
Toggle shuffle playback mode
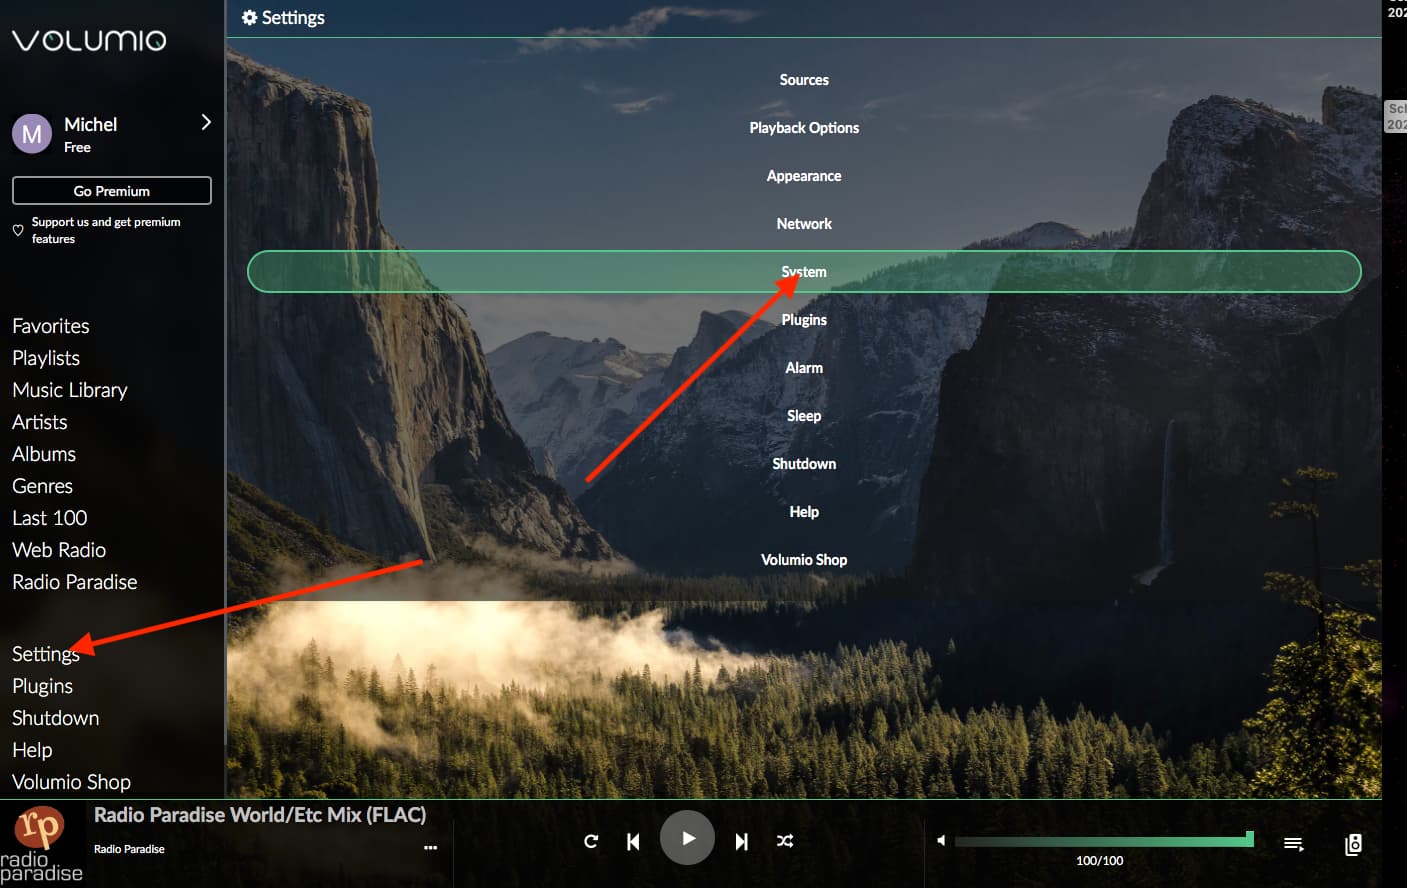pyautogui.click(x=785, y=841)
